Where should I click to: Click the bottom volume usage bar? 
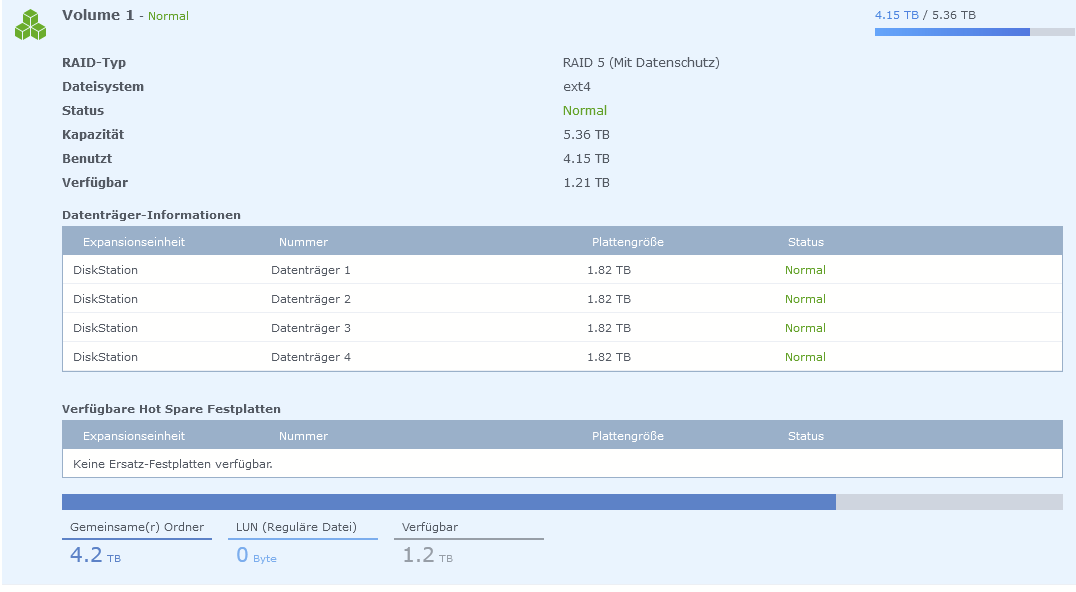click(x=562, y=501)
